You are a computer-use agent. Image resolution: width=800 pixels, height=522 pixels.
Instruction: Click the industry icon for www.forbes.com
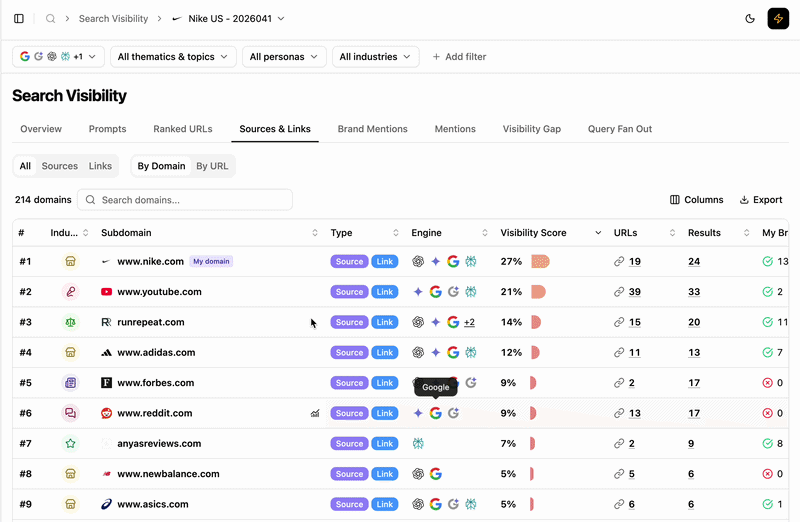click(70, 383)
